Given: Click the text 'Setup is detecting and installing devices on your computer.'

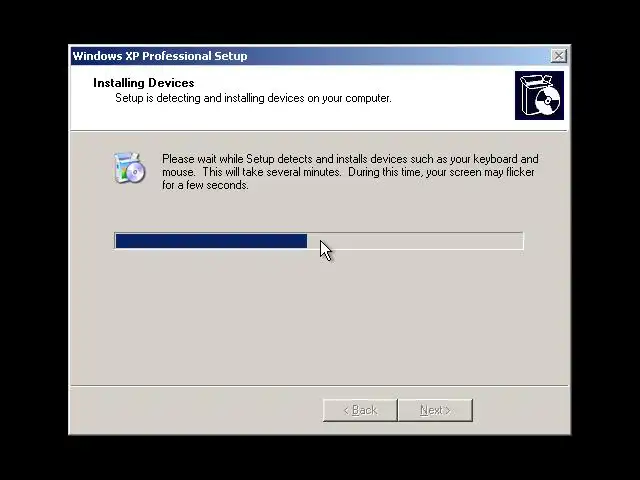Looking at the screenshot, I should point(253,98).
